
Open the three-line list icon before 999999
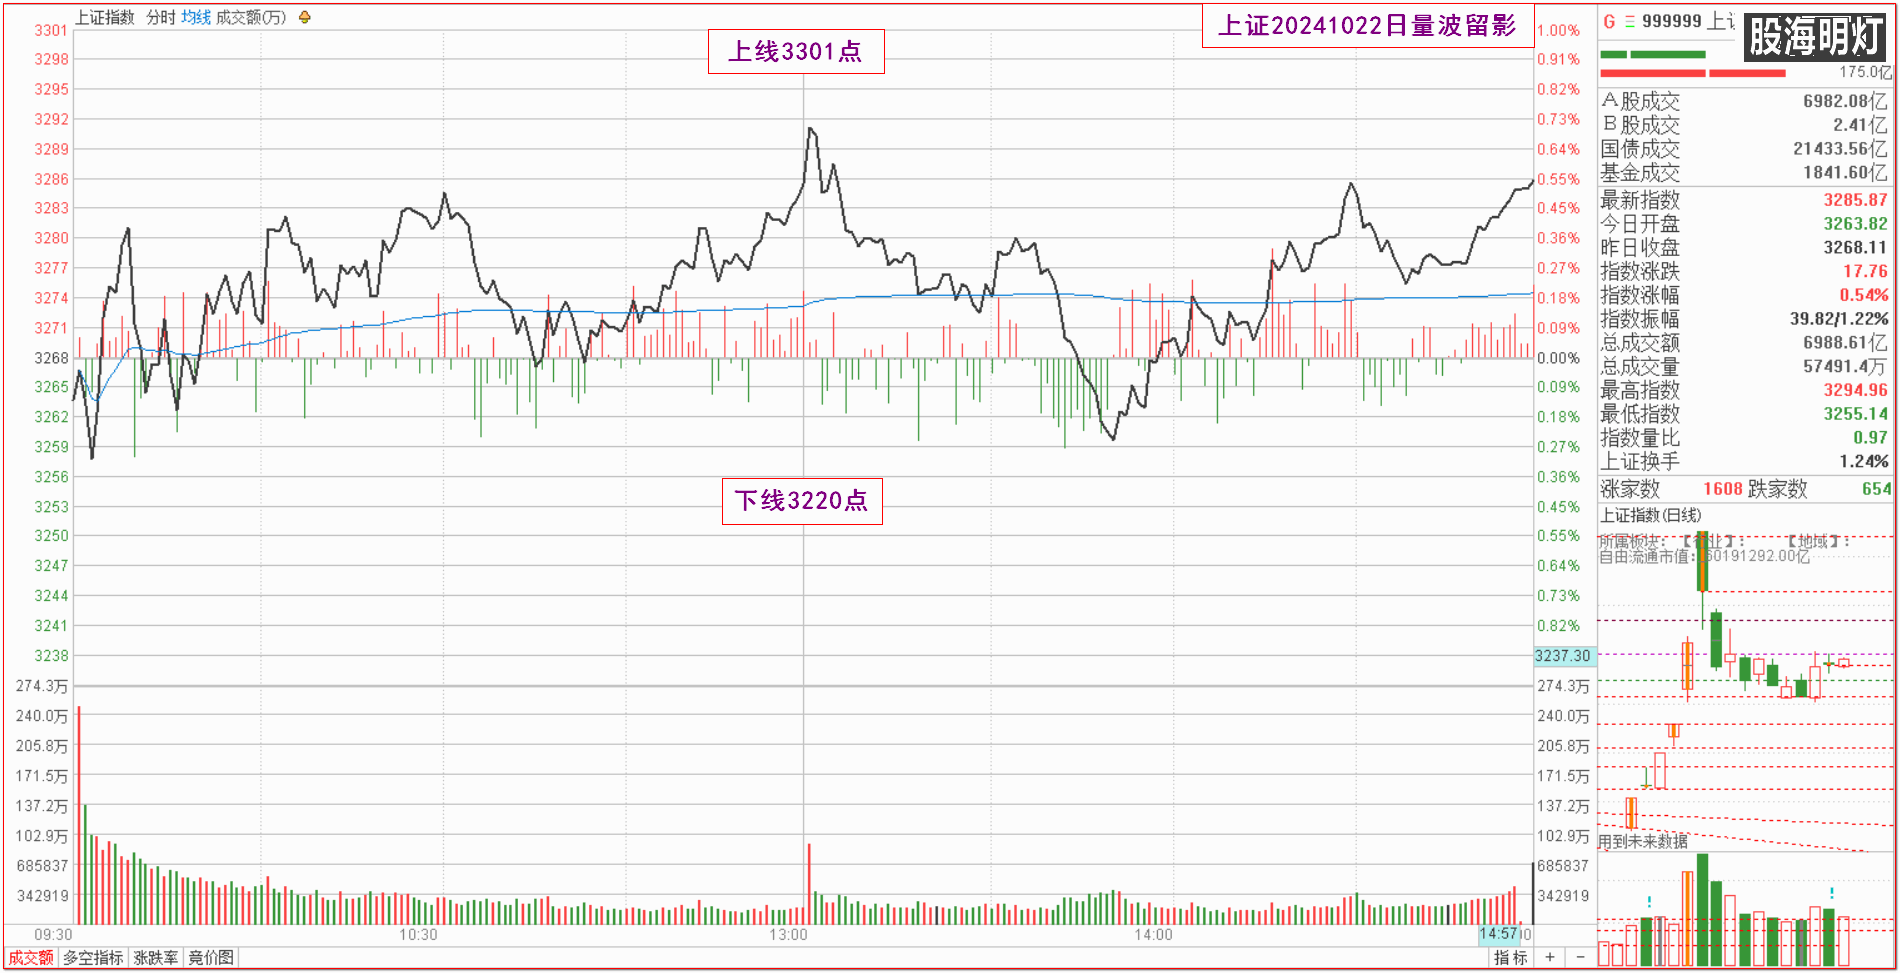[x=1630, y=21]
